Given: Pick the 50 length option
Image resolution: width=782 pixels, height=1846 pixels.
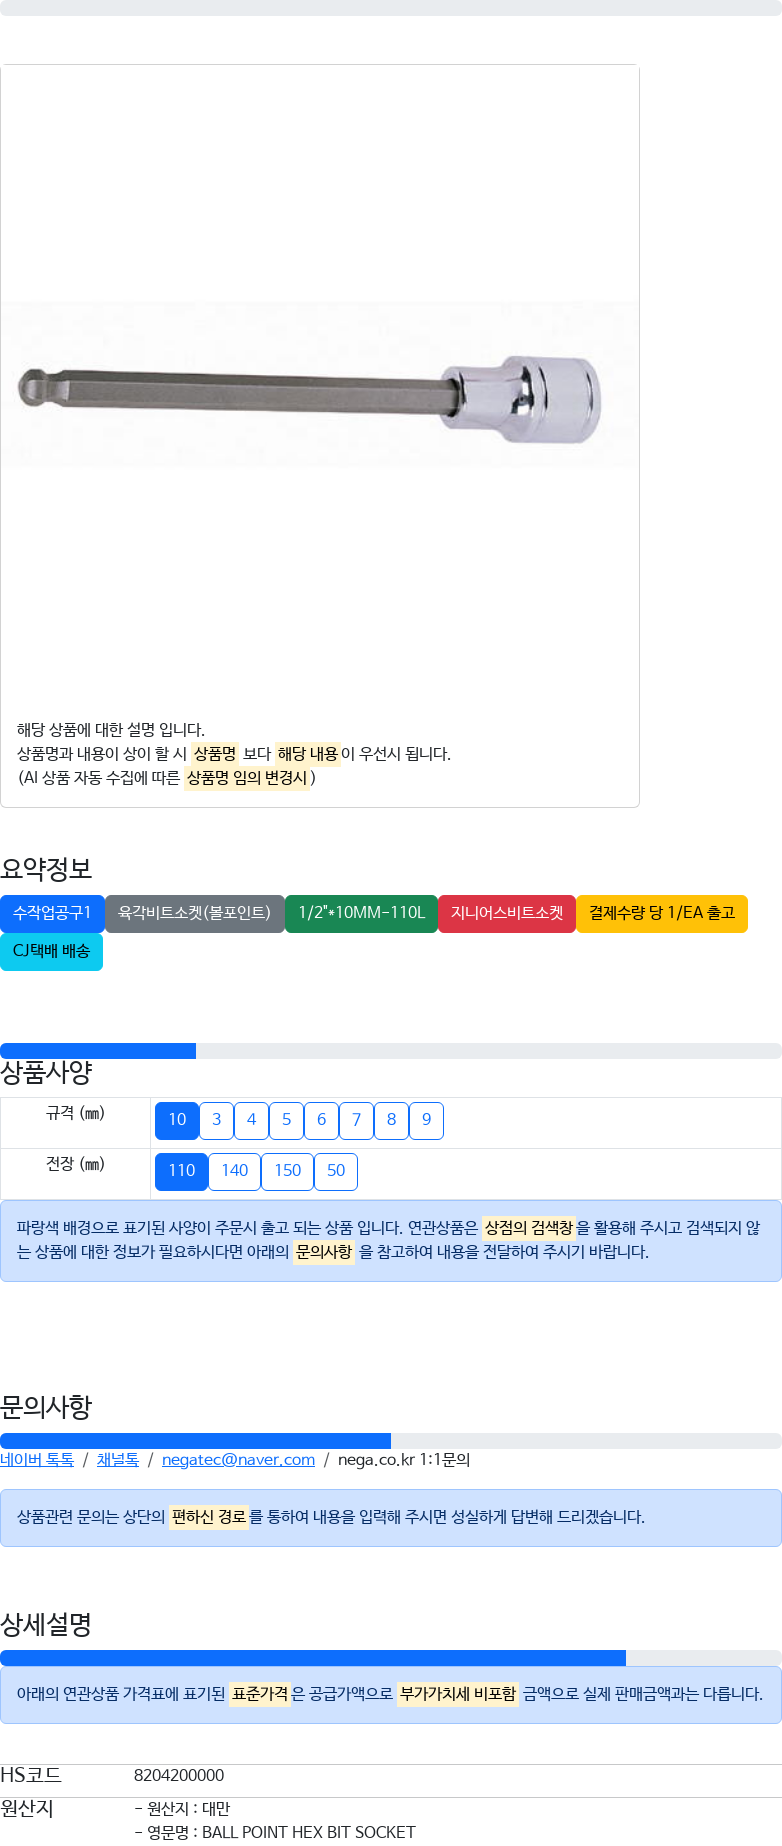Looking at the screenshot, I should pos(336,1171).
